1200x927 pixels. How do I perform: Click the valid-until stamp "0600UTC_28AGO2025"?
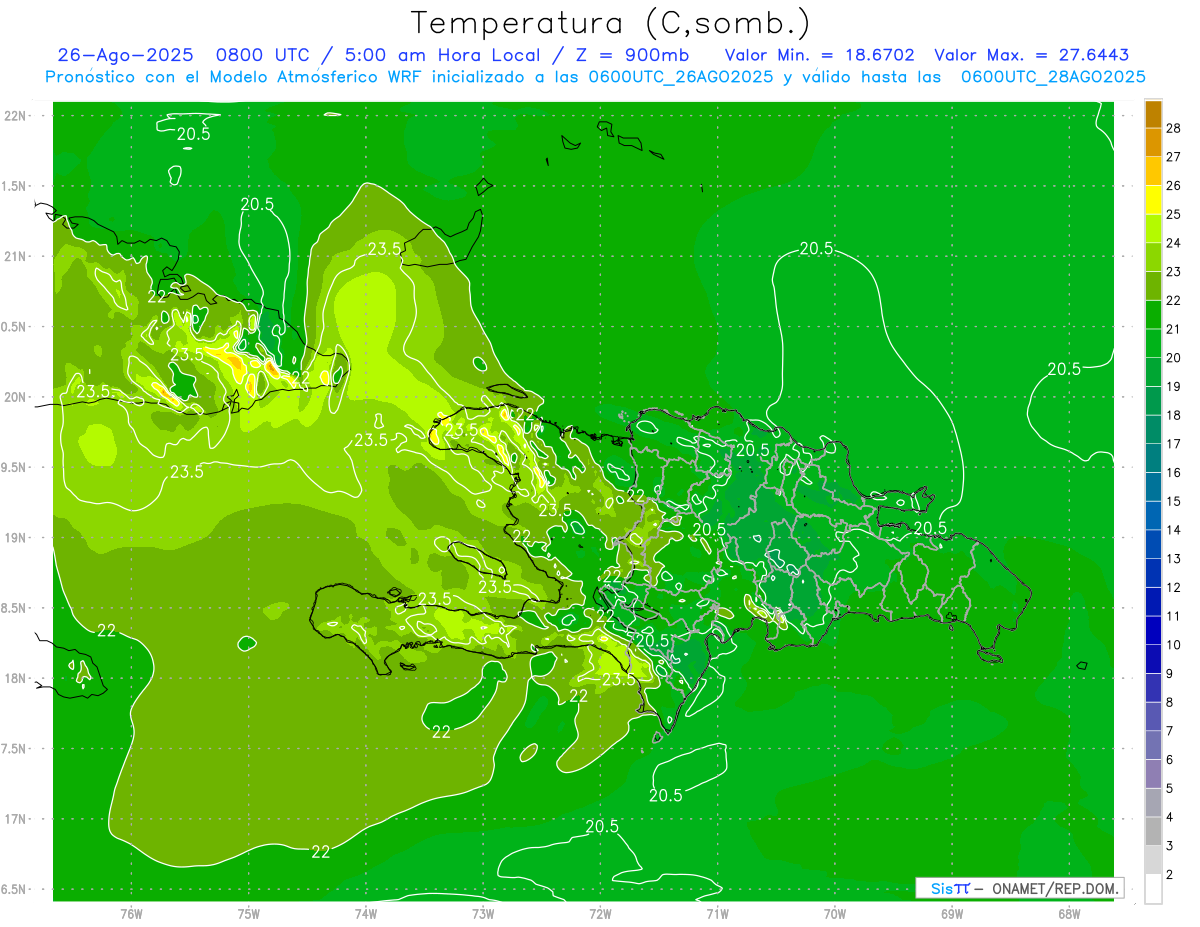click(x=1053, y=77)
